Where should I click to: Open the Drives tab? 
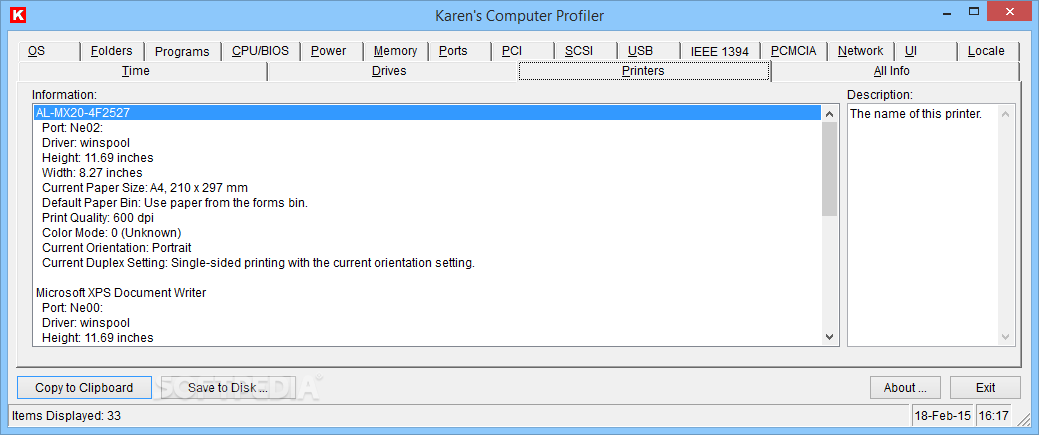393,71
